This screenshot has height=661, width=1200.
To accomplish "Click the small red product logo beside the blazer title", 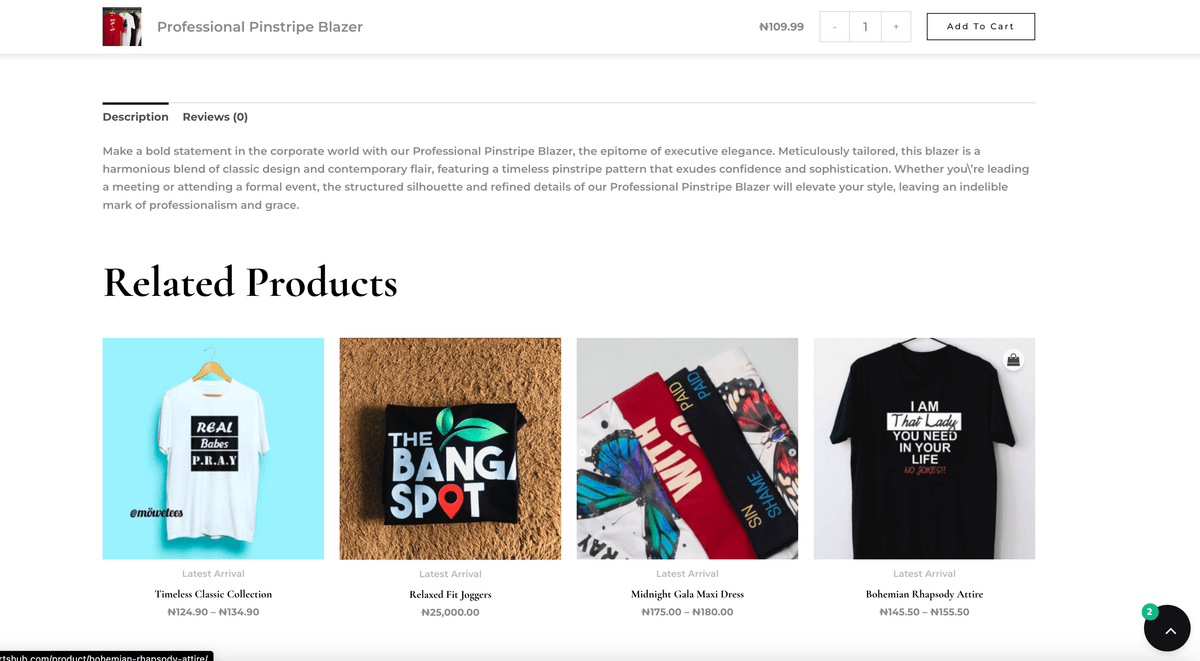I will click(x=121, y=26).
